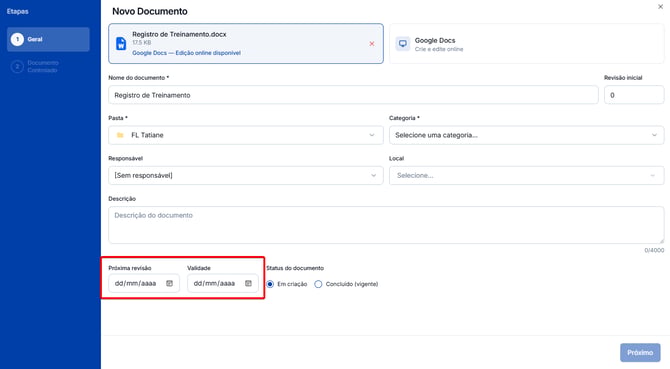The image size is (670, 369).
Task: Remove the uploaded Registro de Treinamento.docx file
Action: tap(372, 44)
